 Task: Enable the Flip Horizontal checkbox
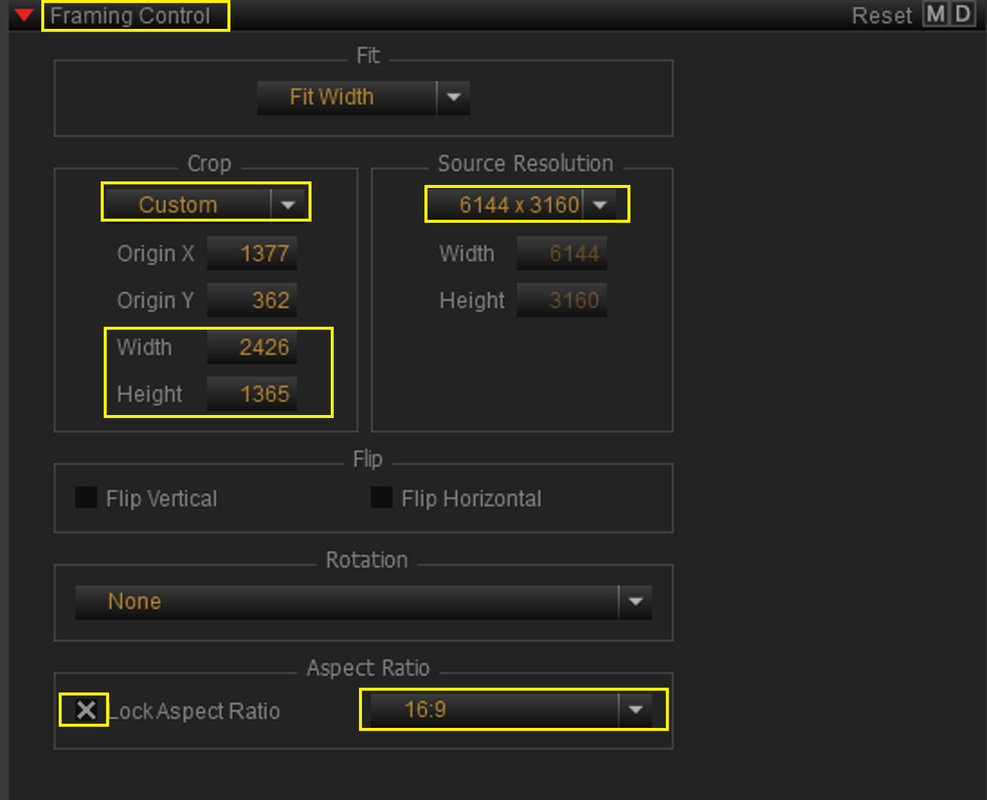click(381, 498)
